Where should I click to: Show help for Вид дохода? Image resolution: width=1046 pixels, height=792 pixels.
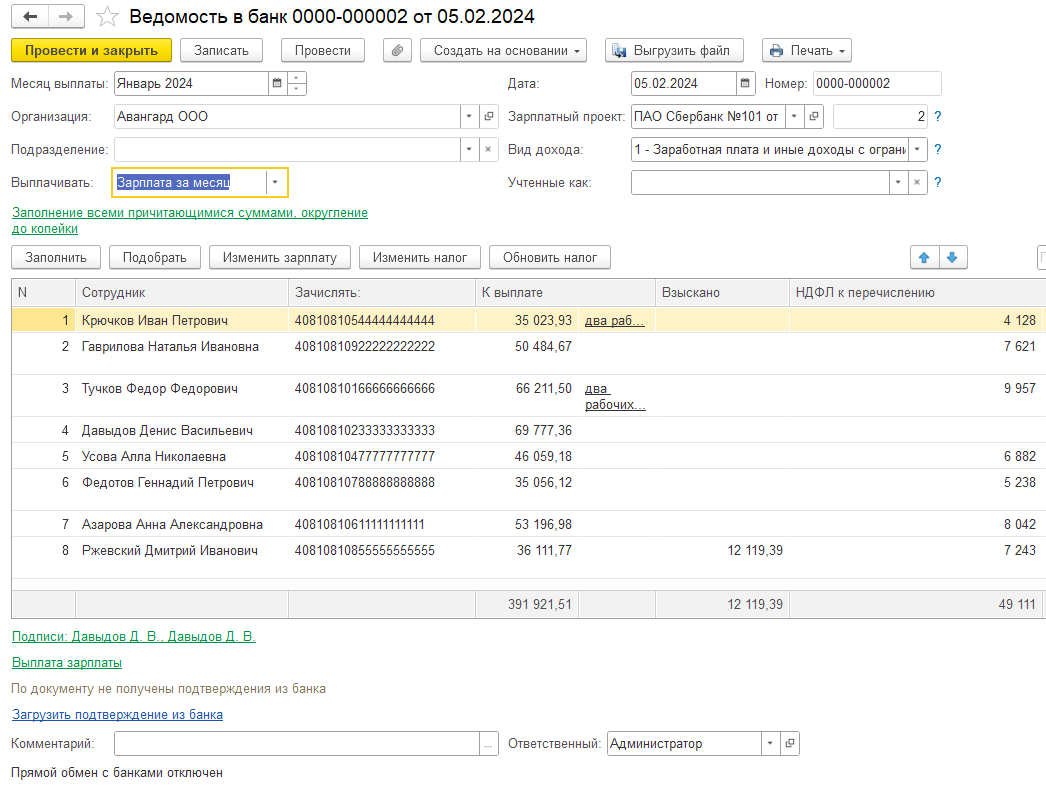(x=938, y=149)
